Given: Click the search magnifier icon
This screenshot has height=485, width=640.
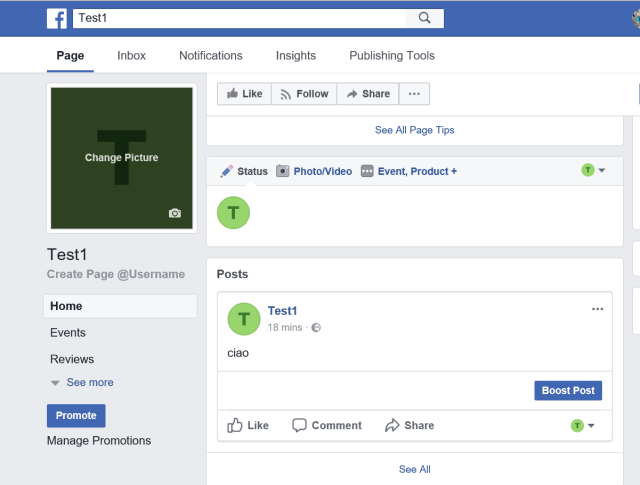Looking at the screenshot, I should tap(424, 18).
